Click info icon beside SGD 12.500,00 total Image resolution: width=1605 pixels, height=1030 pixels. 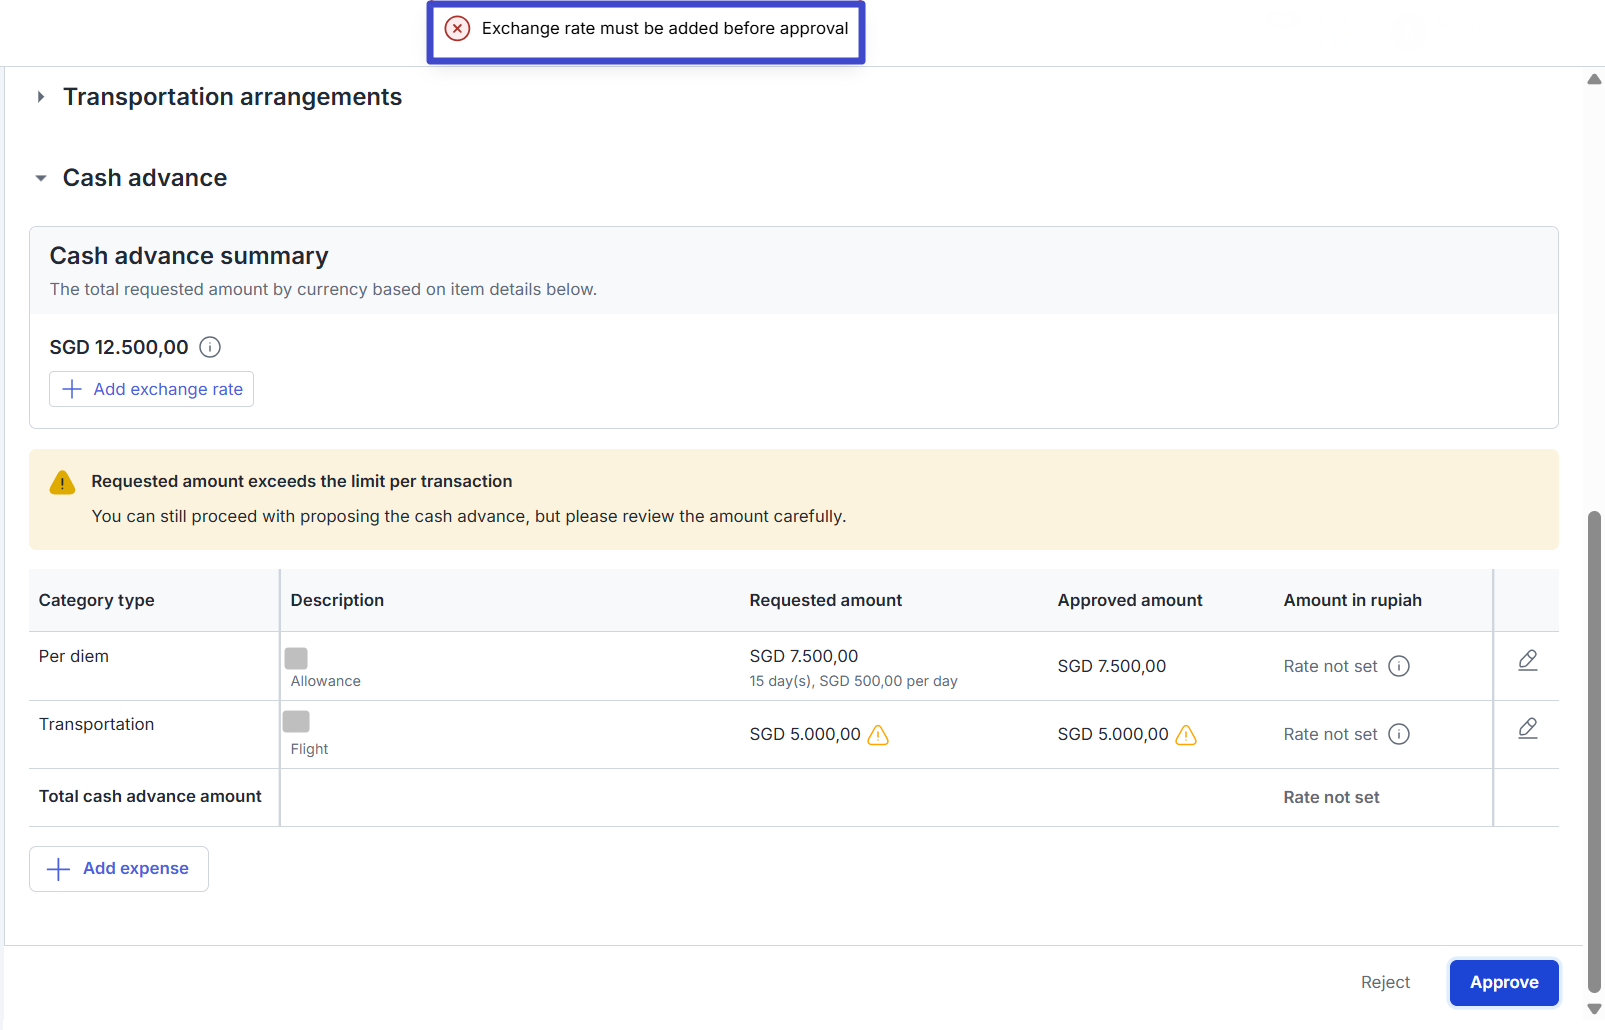(210, 347)
